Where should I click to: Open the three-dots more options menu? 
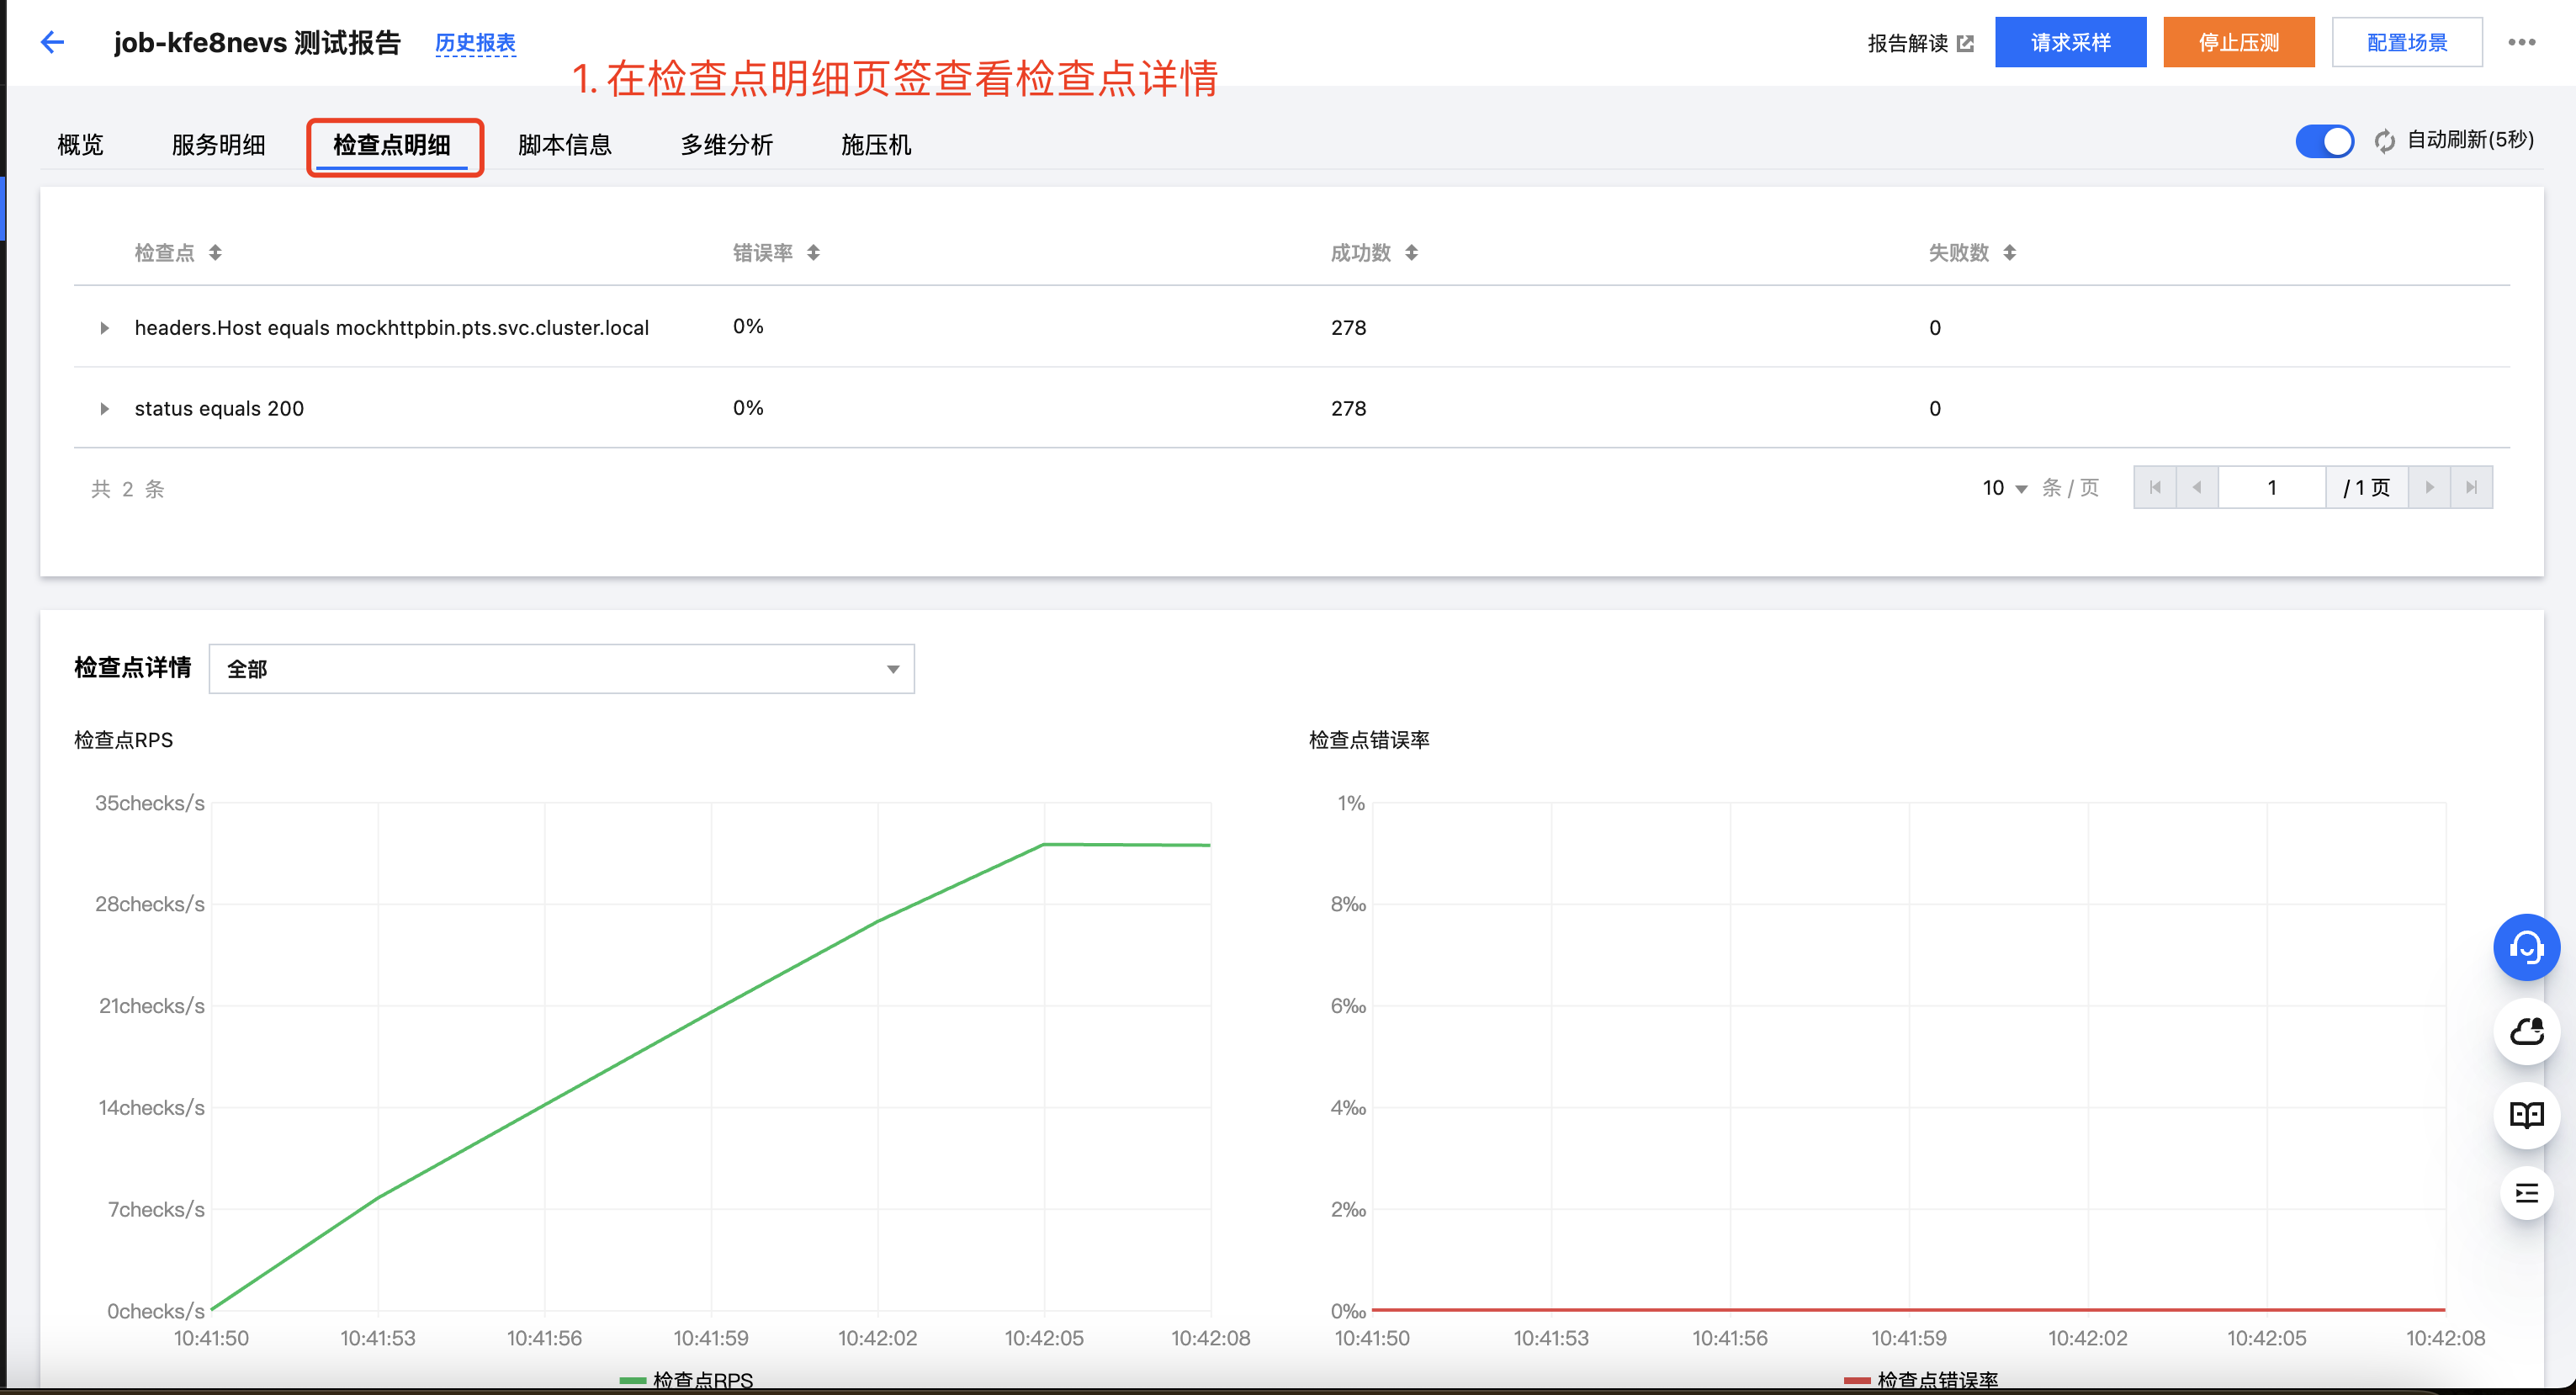(x=2521, y=42)
